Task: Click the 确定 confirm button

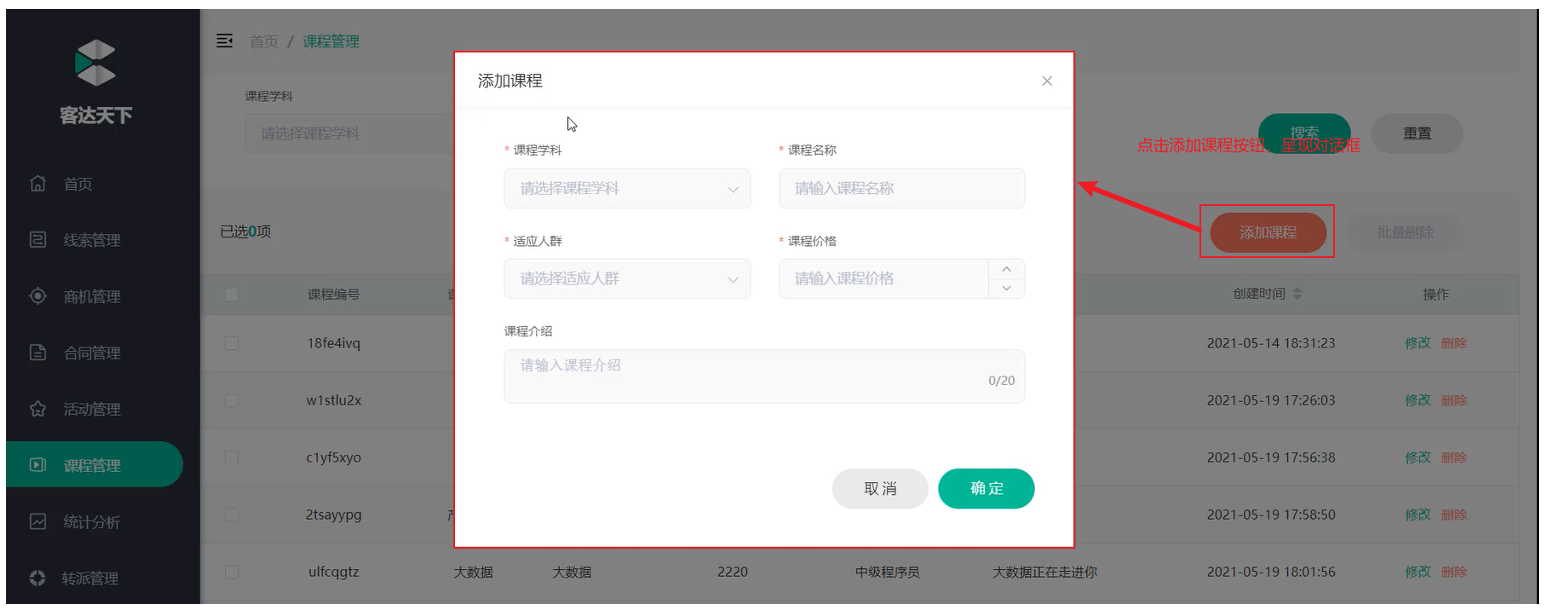Action: tap(986, 489)
